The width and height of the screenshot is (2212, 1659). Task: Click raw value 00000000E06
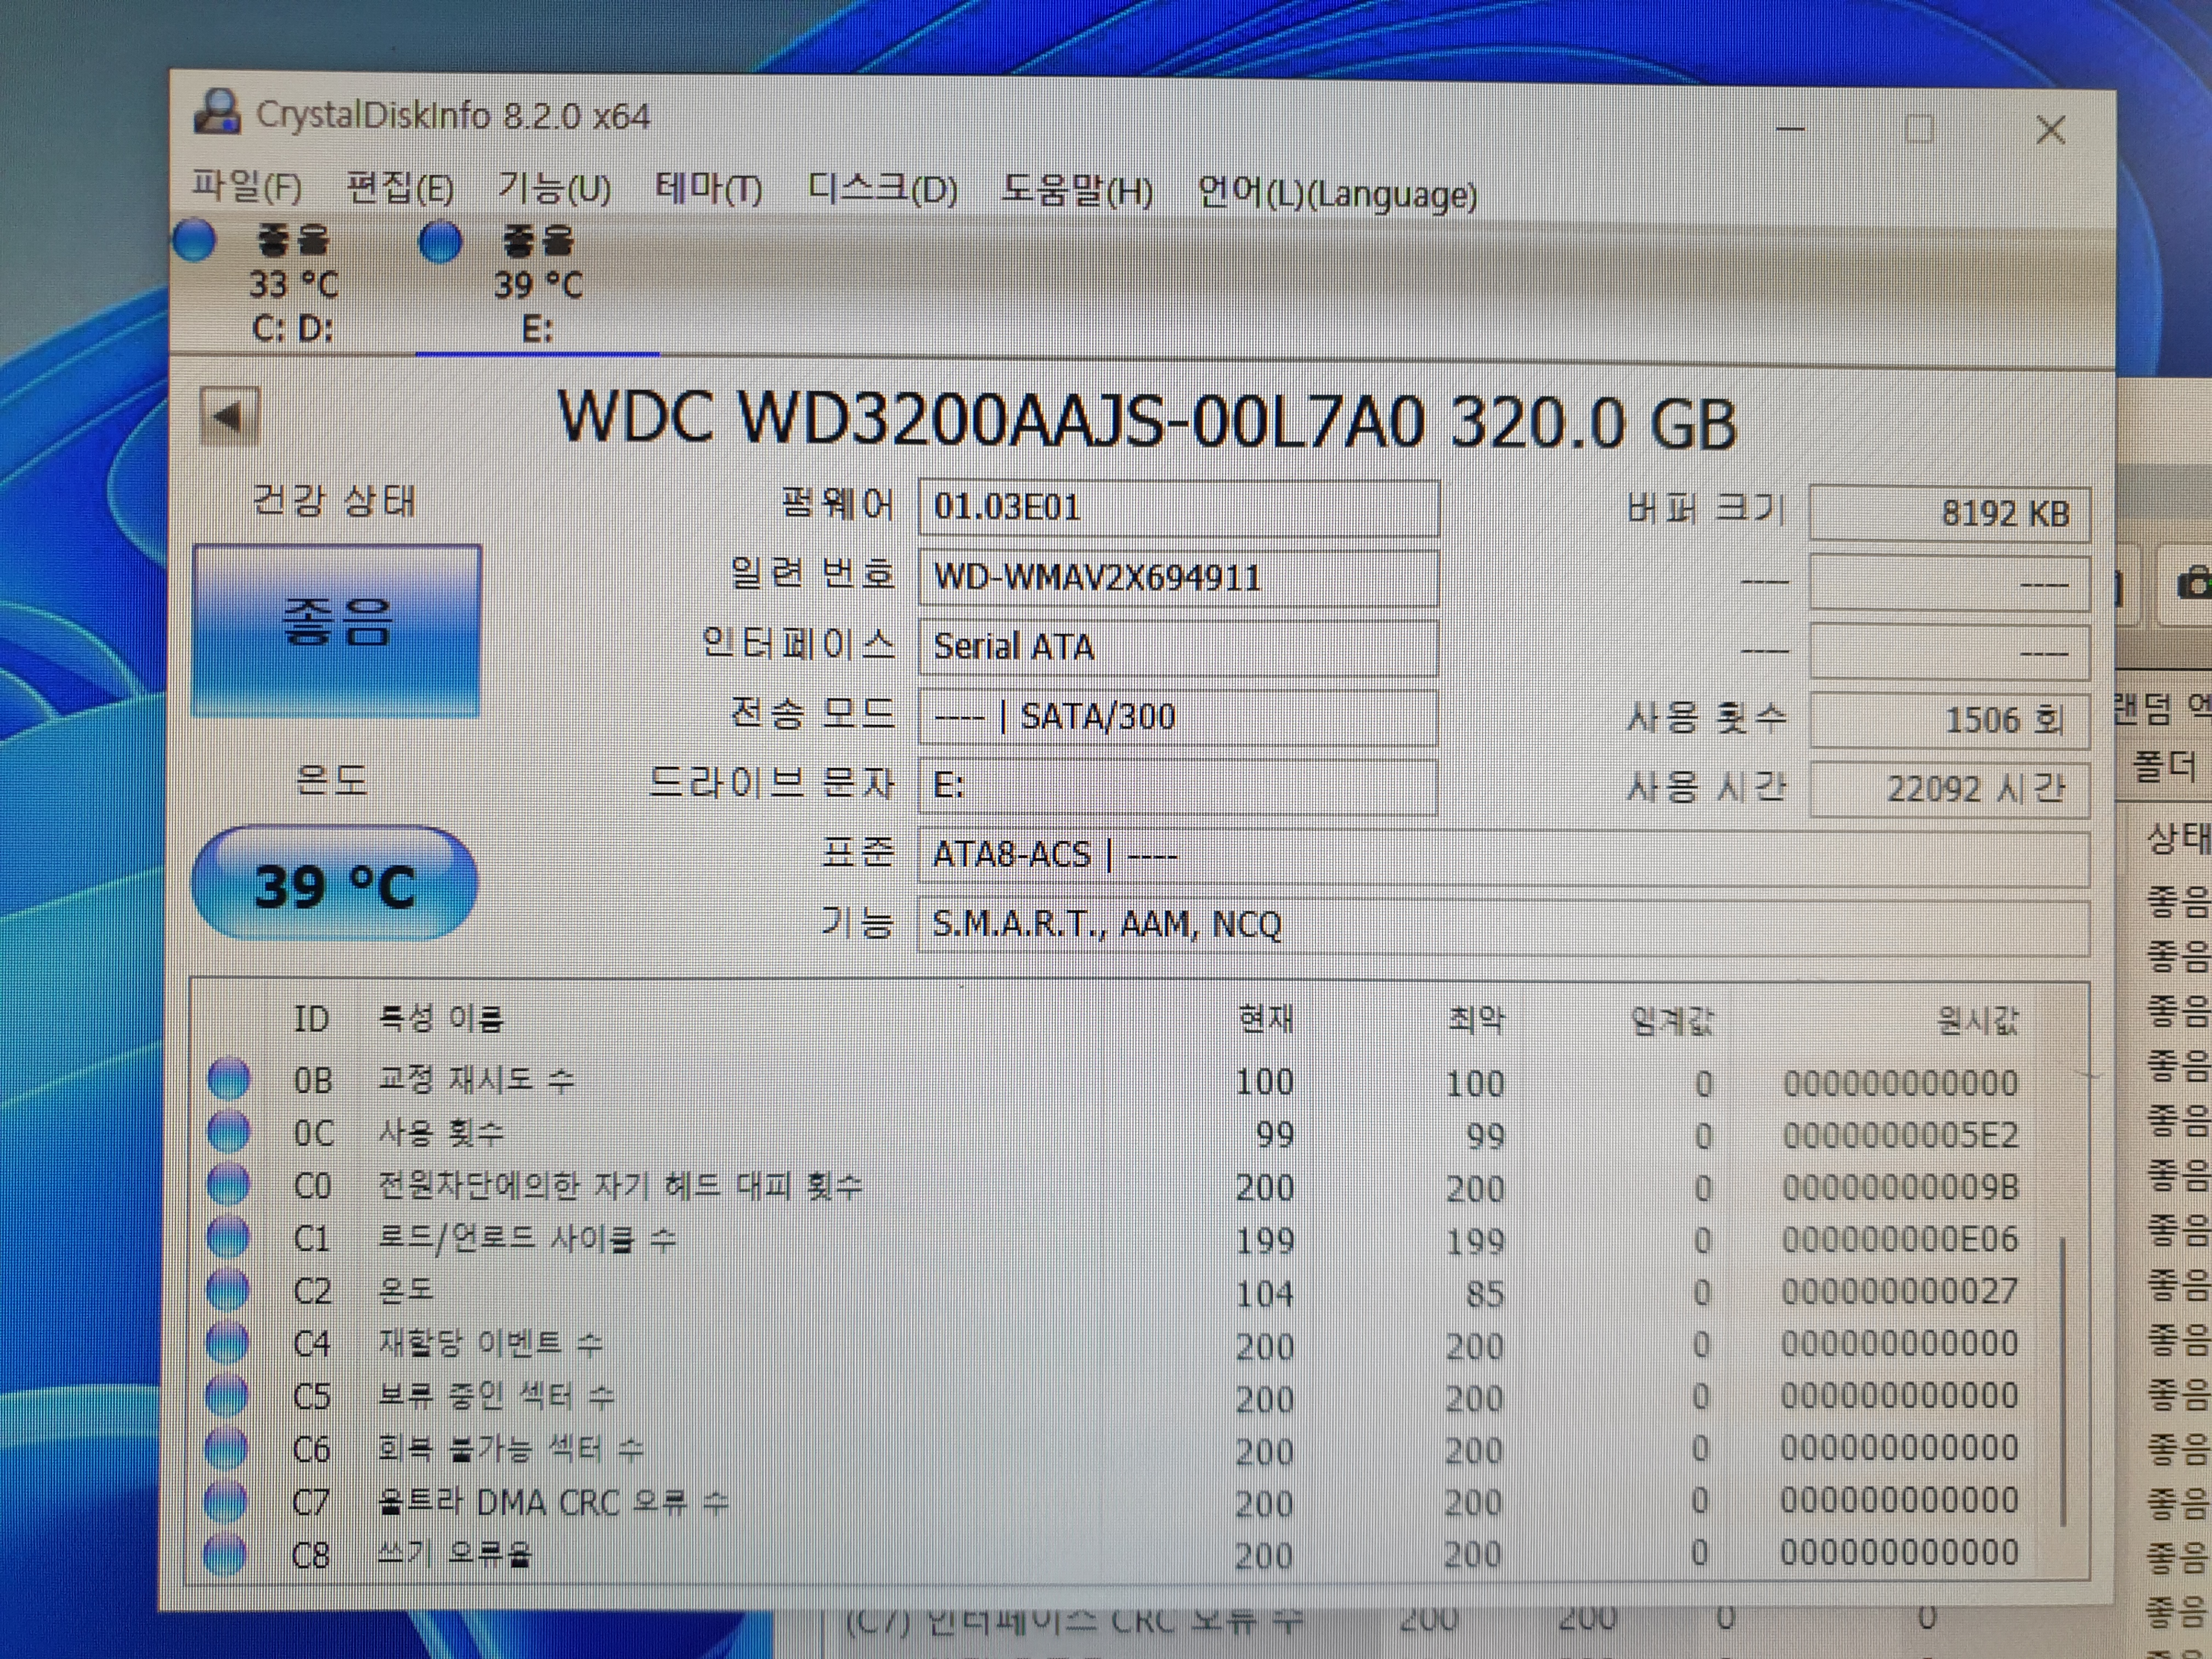pyautogui.click(x=1900, y=1240)
